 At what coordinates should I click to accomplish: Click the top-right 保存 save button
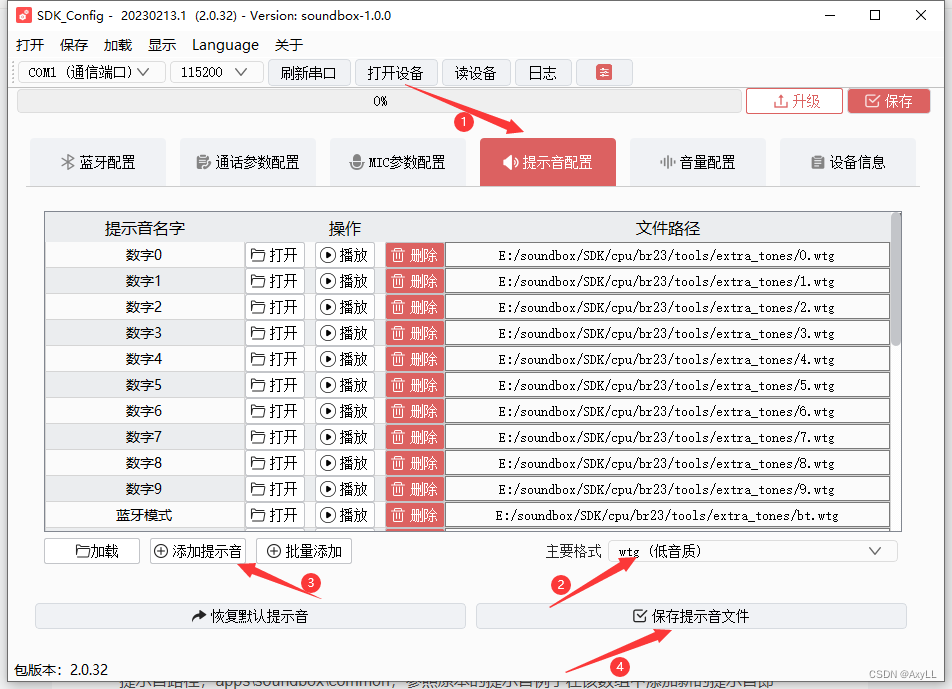pos(888,100)
